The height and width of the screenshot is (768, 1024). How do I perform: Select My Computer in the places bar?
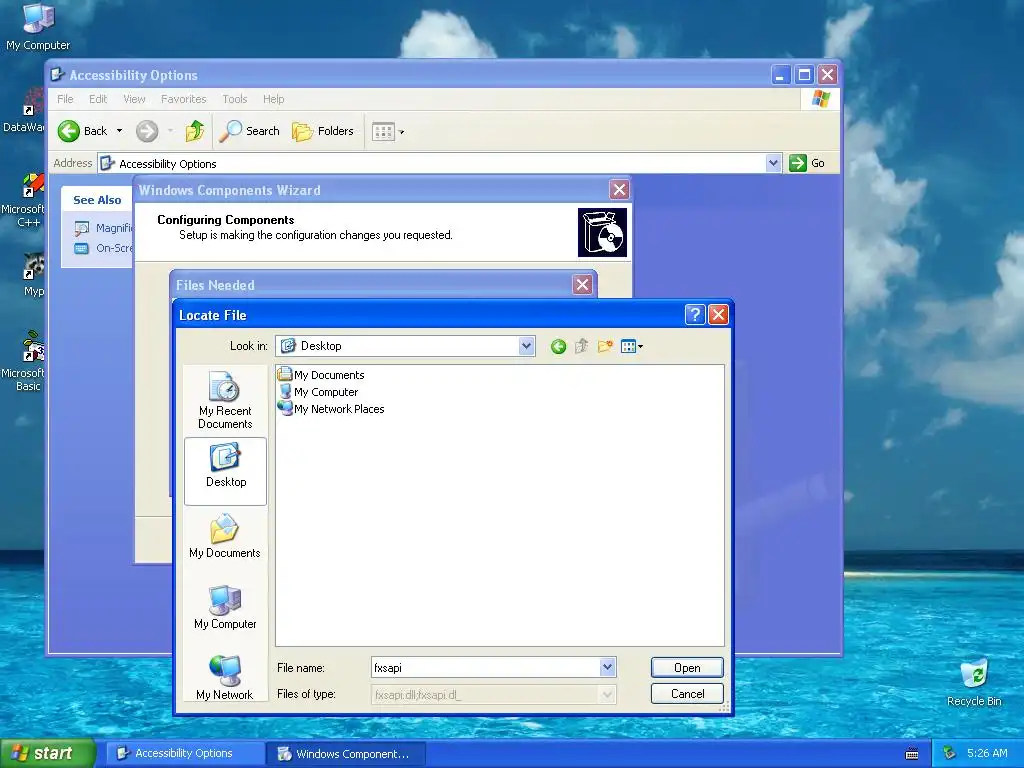[225, 607]
